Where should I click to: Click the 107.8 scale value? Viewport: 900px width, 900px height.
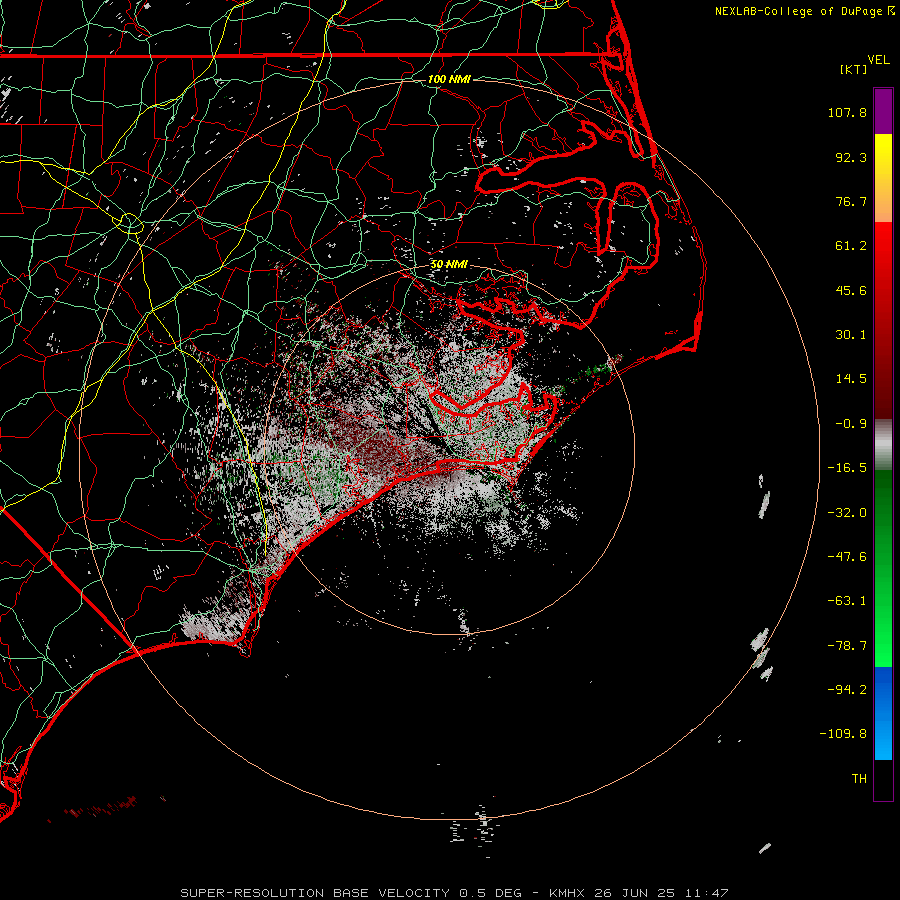click(847, 112)
